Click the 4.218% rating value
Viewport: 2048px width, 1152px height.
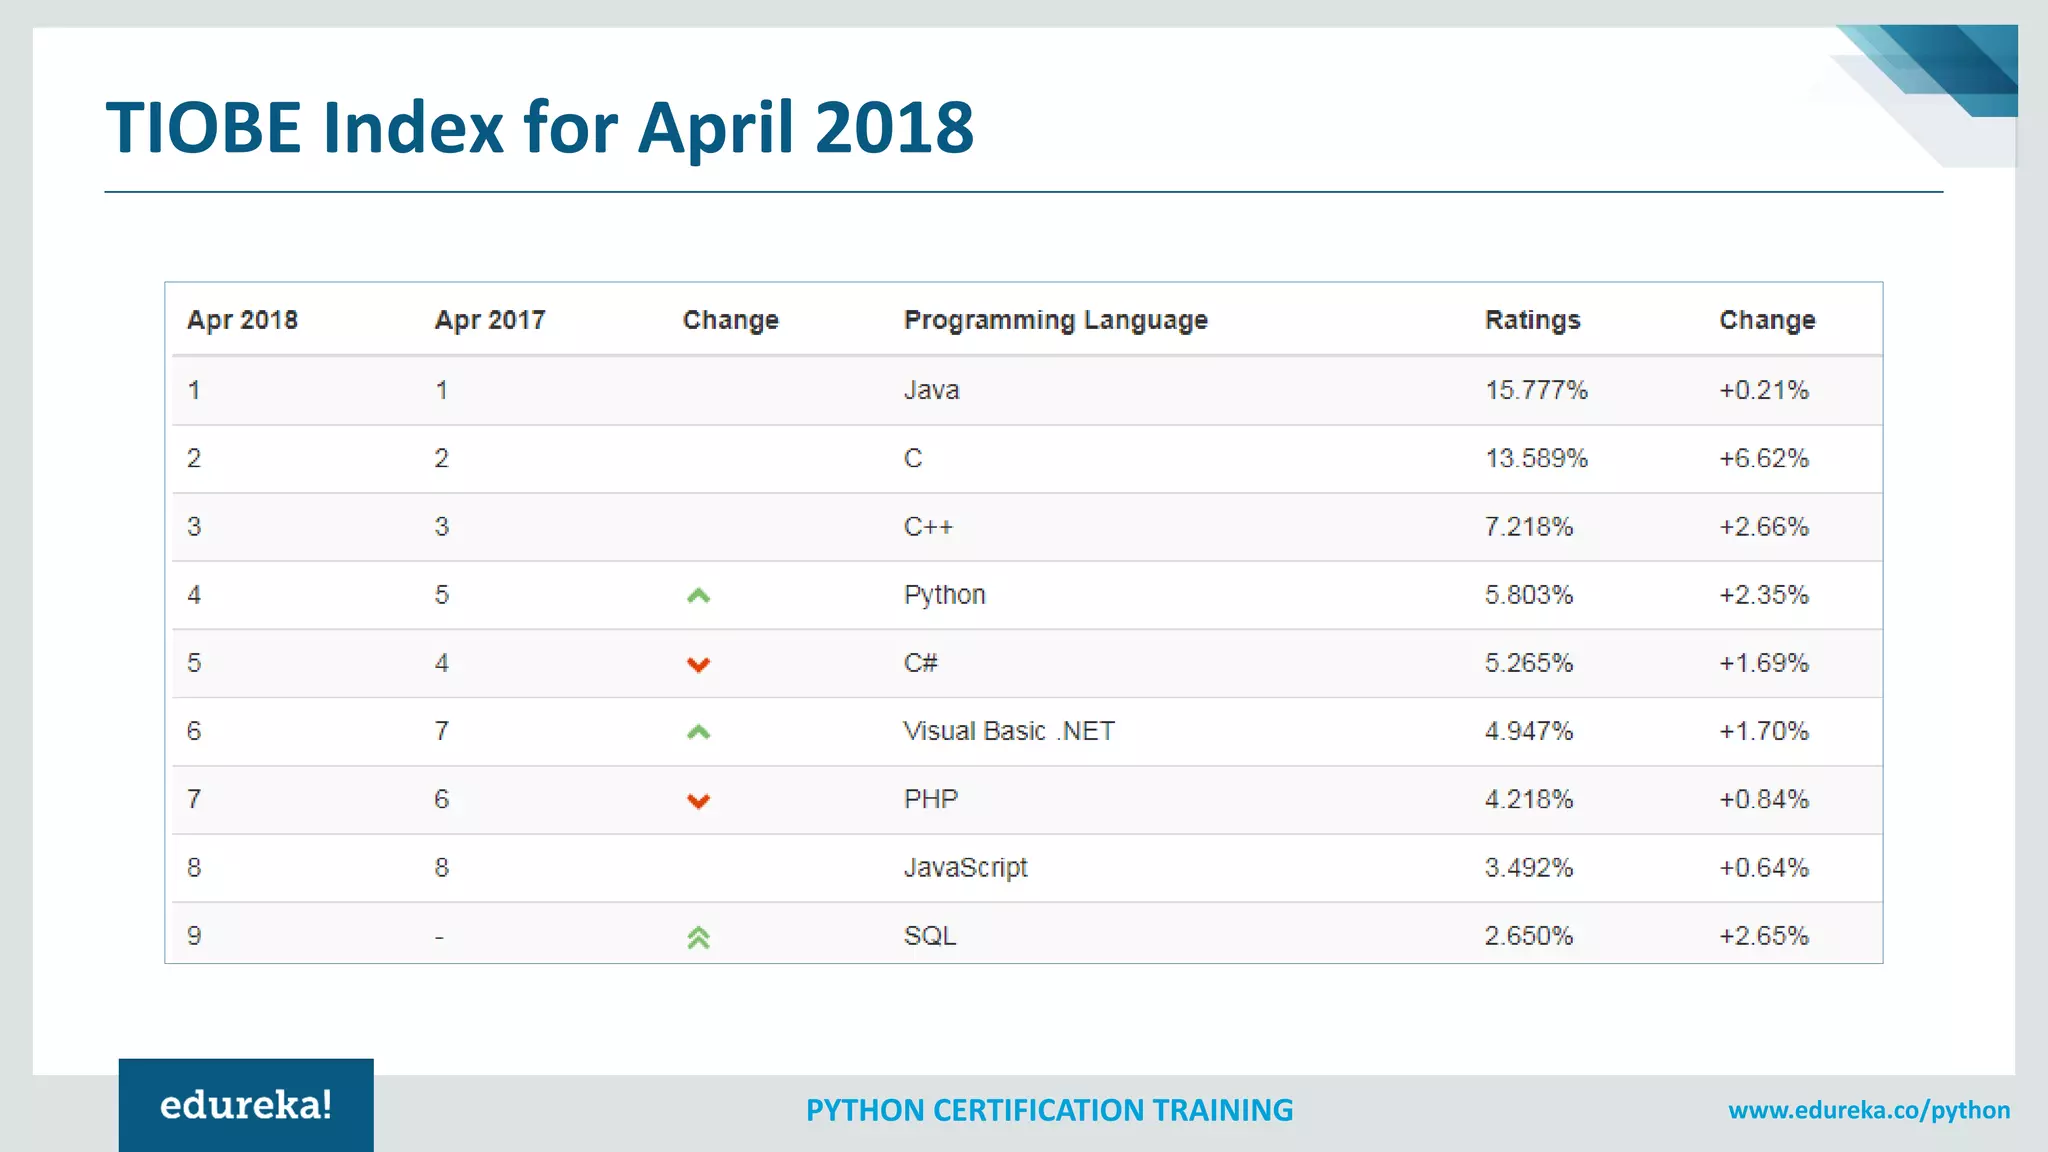1529,799
